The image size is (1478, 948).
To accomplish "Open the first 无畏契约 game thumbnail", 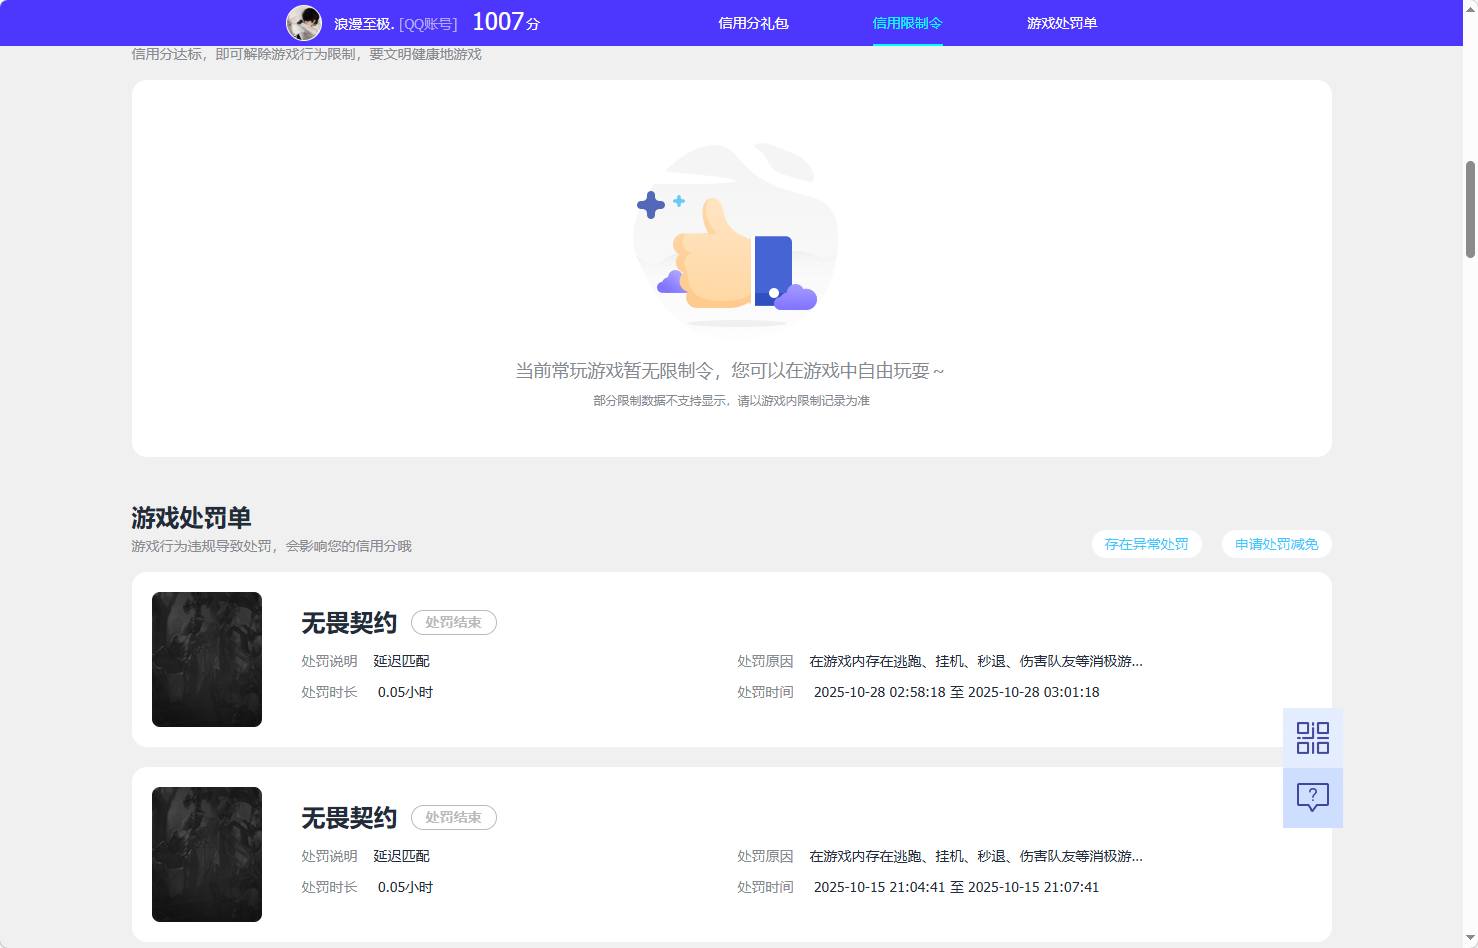I will [x=206, y=659].
